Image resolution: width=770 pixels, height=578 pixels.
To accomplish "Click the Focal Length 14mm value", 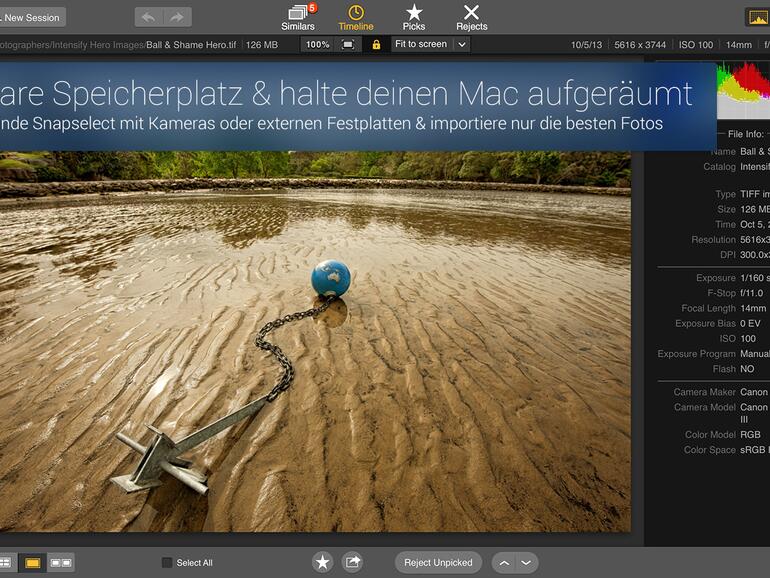I will (x=753, y=308).
